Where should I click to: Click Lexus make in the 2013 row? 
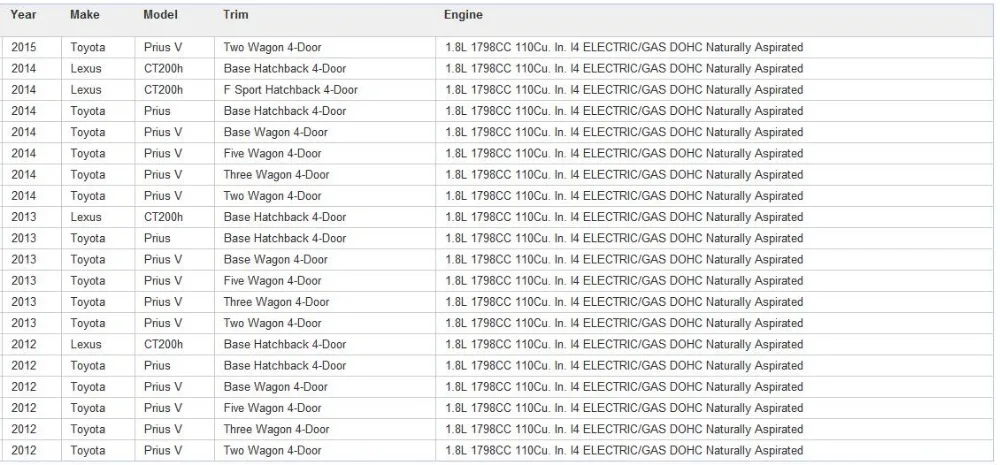point(86,217)
